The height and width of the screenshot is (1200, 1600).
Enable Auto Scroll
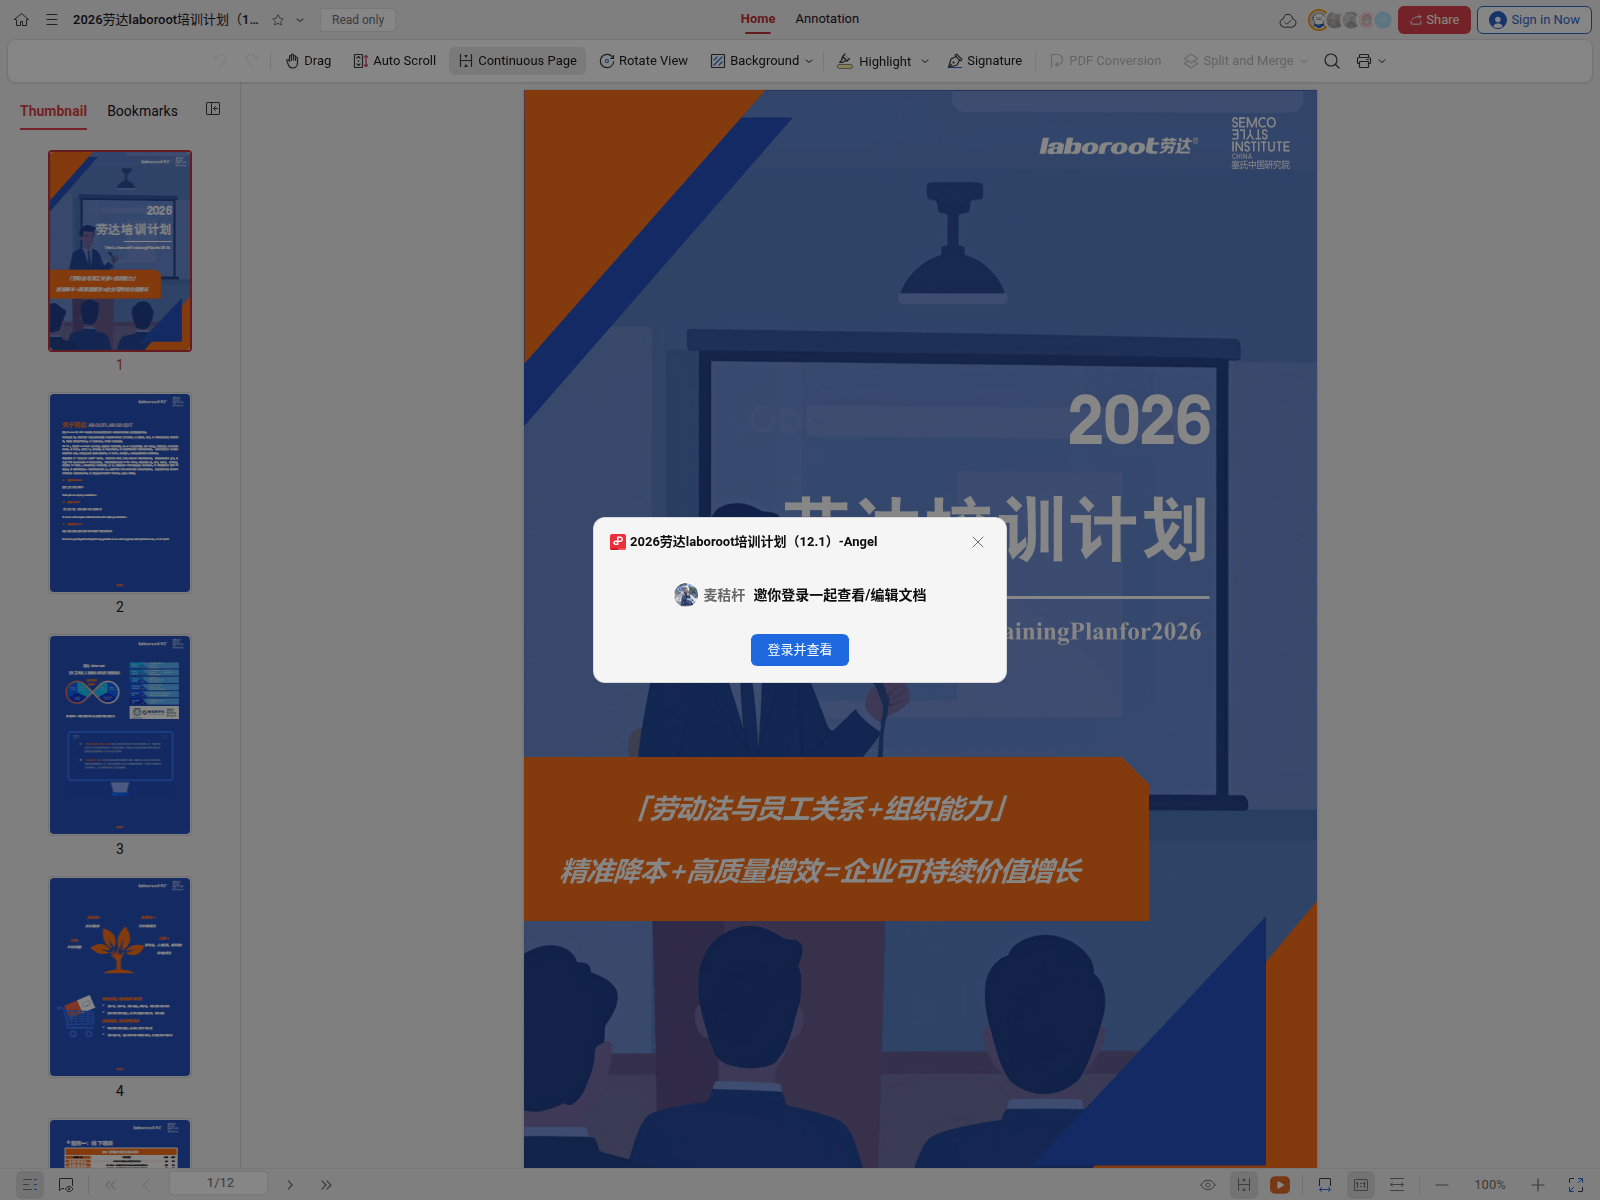click(x=395, y=61)
